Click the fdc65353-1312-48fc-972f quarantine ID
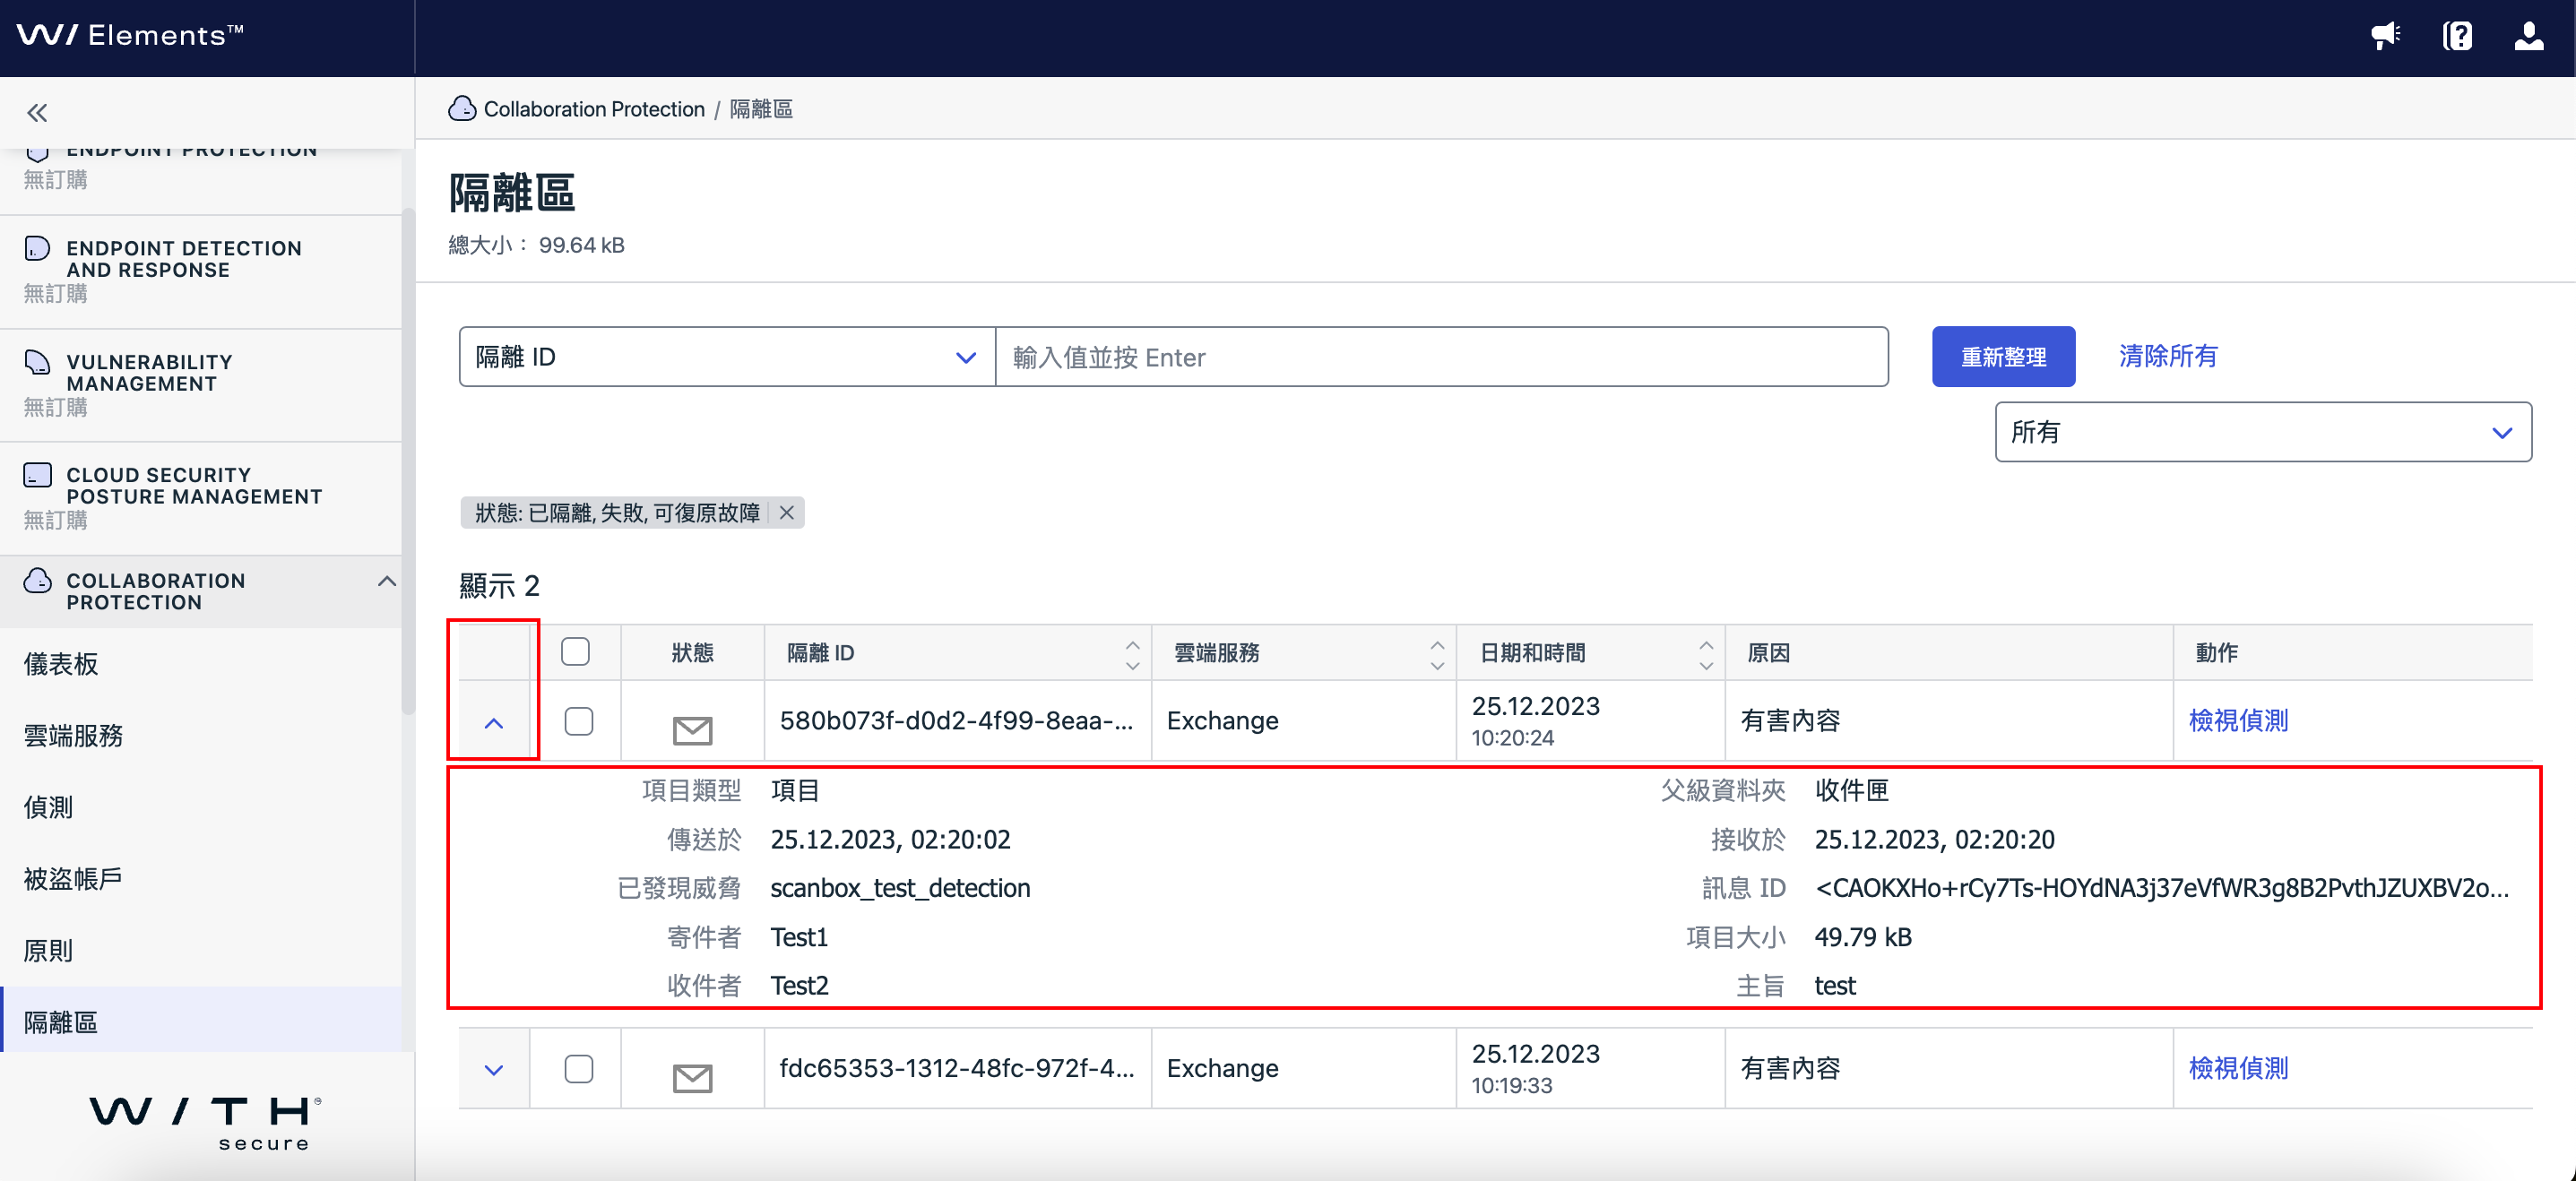Viewport: 2576px width, 1181px height. tap(956, 1069)
